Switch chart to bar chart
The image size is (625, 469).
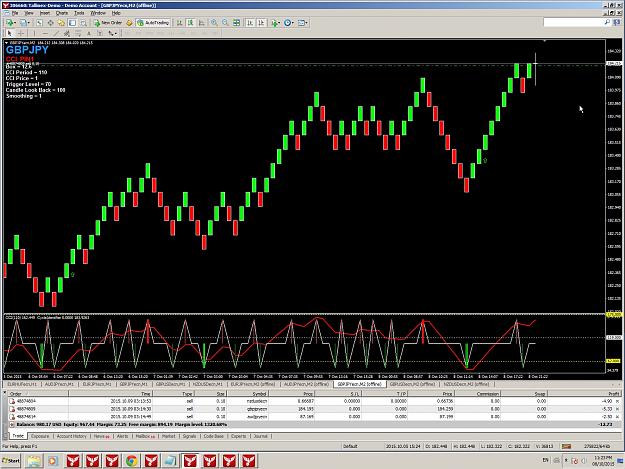(x=180, y=23)
